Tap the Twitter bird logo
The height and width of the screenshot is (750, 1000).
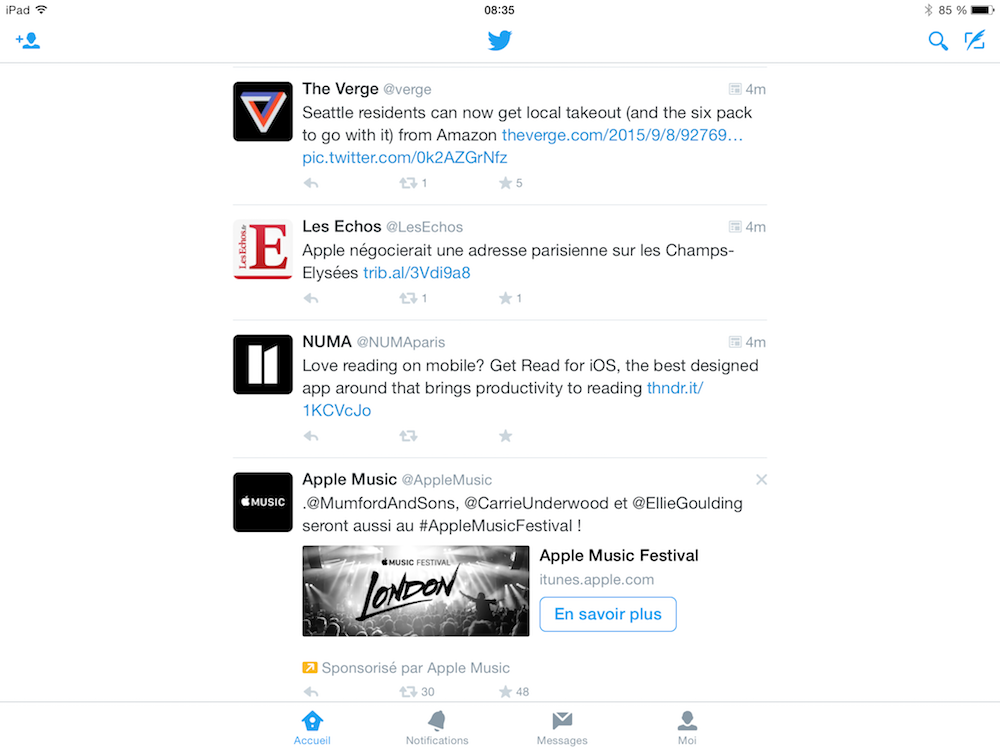pos(500,40)
